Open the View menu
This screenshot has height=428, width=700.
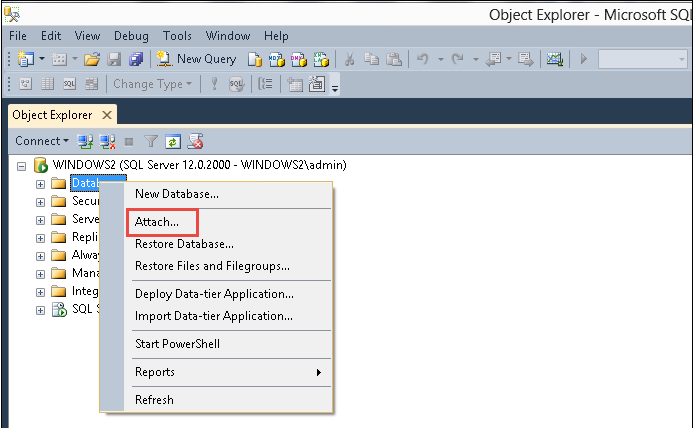87,36
